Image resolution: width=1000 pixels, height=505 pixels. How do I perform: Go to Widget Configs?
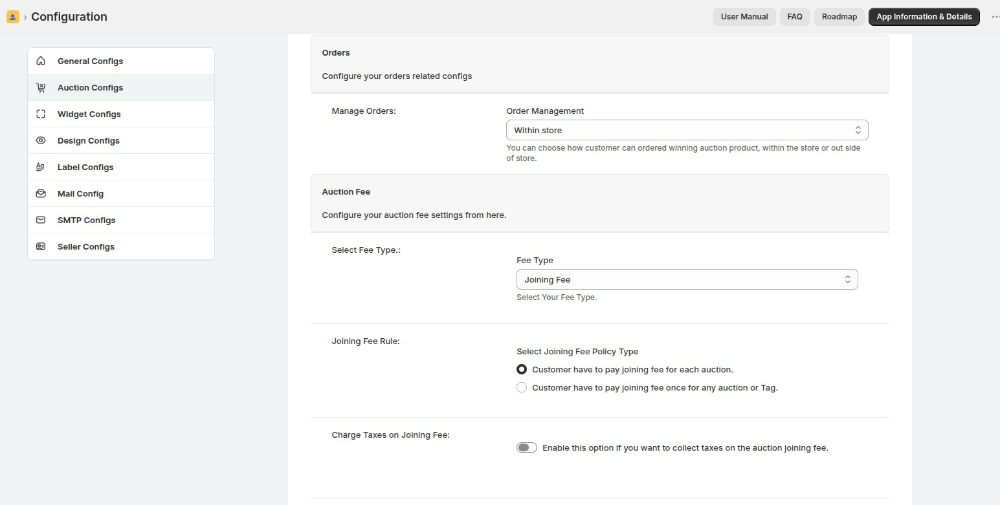pos(121,114)
